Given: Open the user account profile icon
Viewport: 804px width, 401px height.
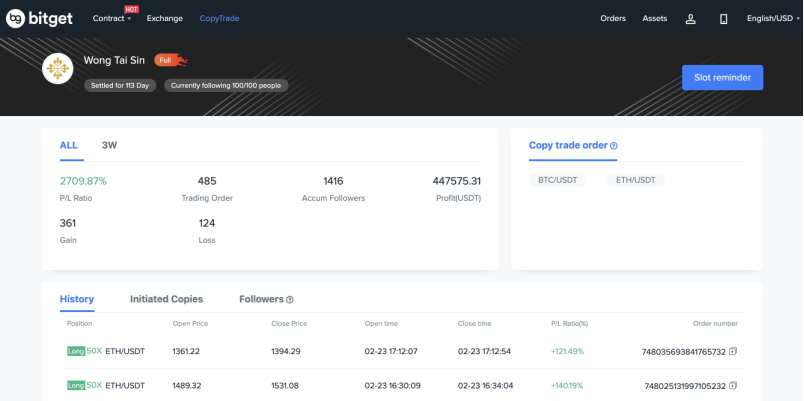Looking at the screenshot, I should tap(691, 19).
